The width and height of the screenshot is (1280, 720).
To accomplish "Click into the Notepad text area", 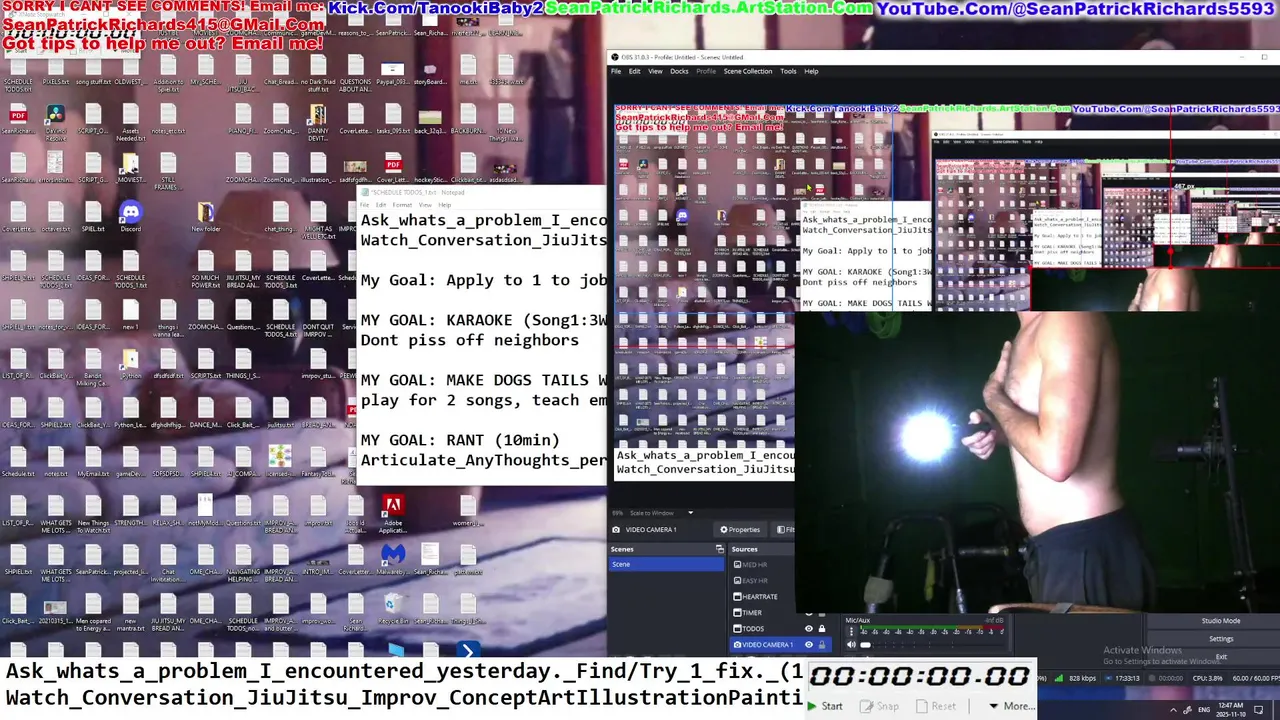I will (x=483, y=347).
